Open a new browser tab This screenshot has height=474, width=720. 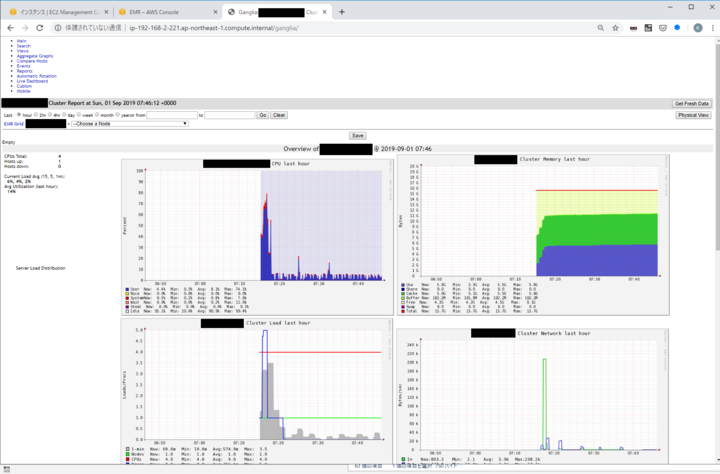click(x=342, y=12)
